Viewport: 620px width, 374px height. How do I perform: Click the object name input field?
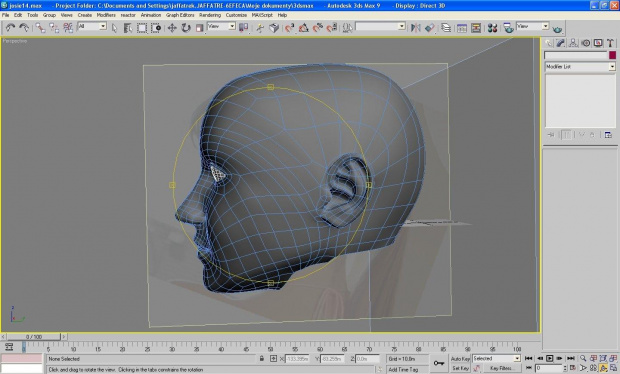click(x=575, y=55)
